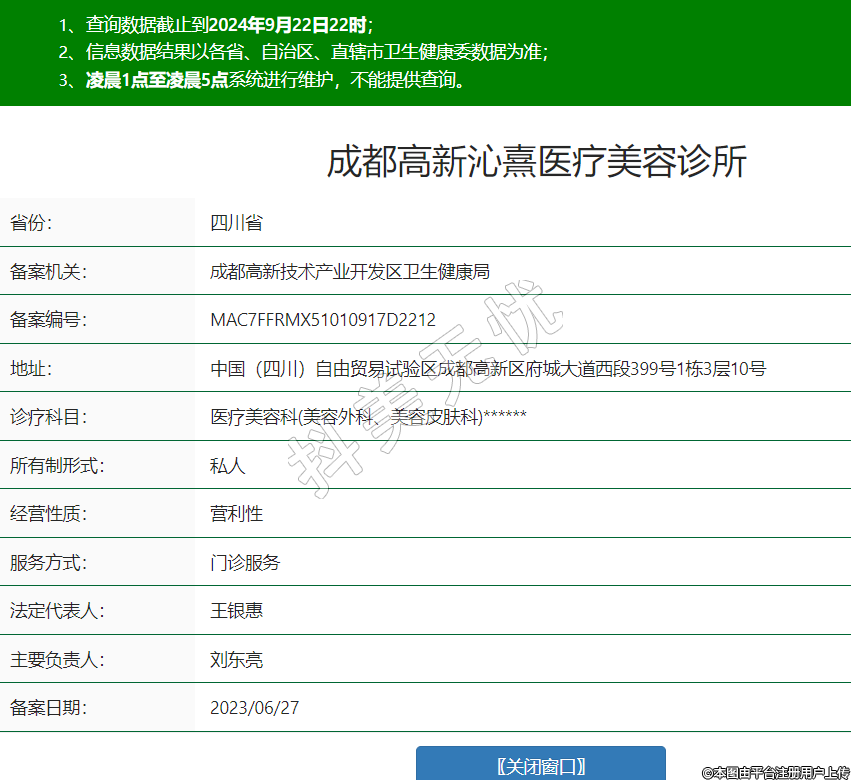Click the legal representative name 王银惠
Image resolution: width=851 pixels, height=780 pixels.
[x=236, y=610]
